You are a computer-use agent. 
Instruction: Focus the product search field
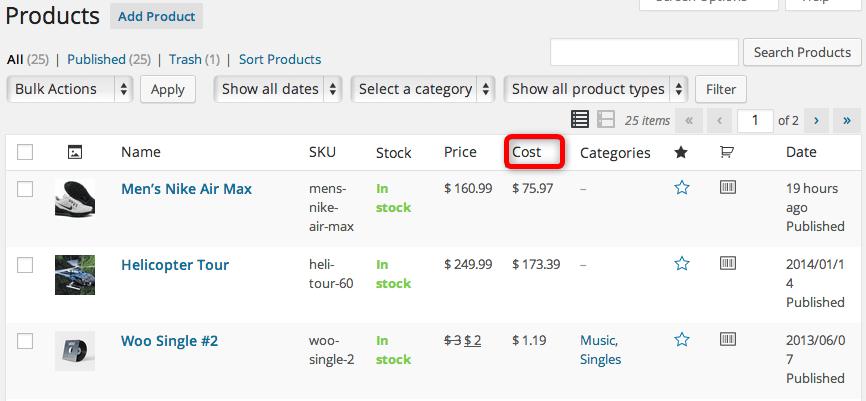coord(643,53)
